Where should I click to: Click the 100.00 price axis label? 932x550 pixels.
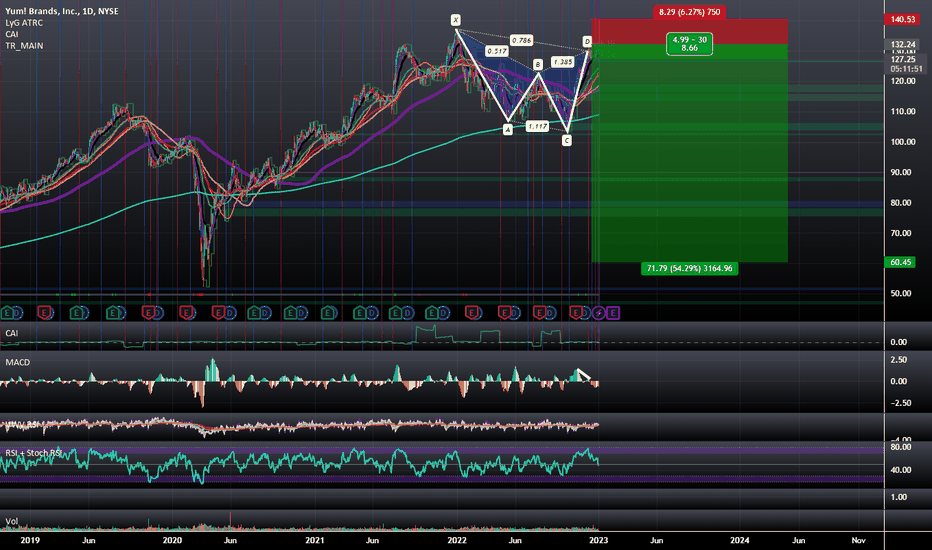pos(902,142)
